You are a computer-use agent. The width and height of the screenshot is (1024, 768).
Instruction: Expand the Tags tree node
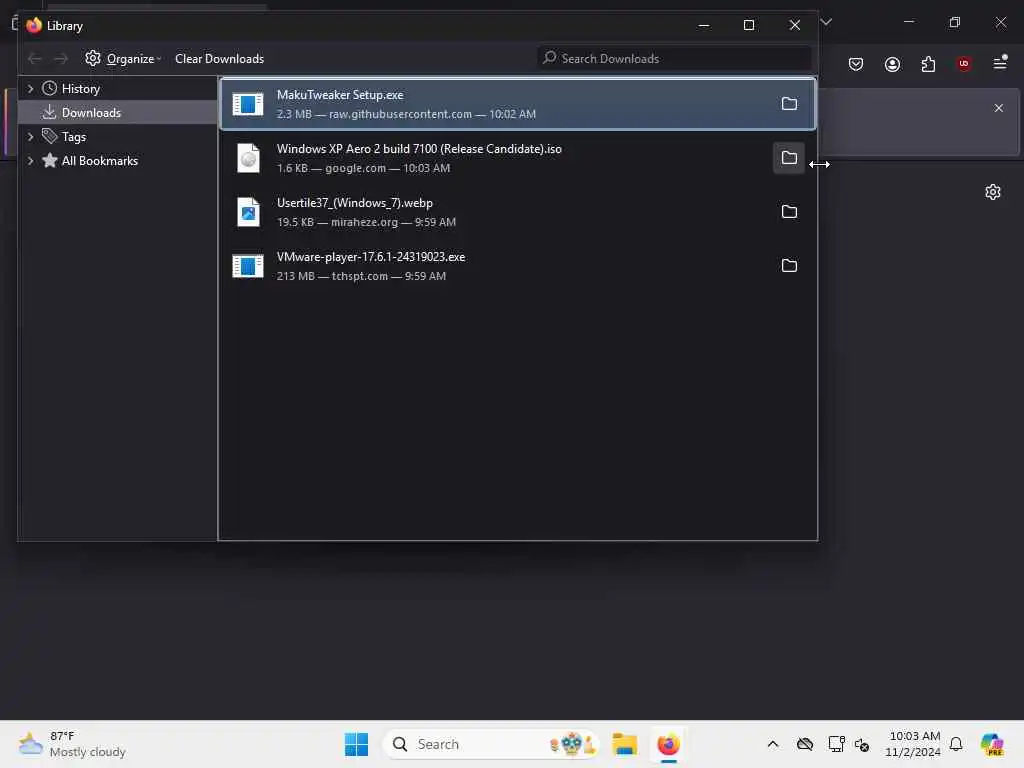tap(30, 136)
